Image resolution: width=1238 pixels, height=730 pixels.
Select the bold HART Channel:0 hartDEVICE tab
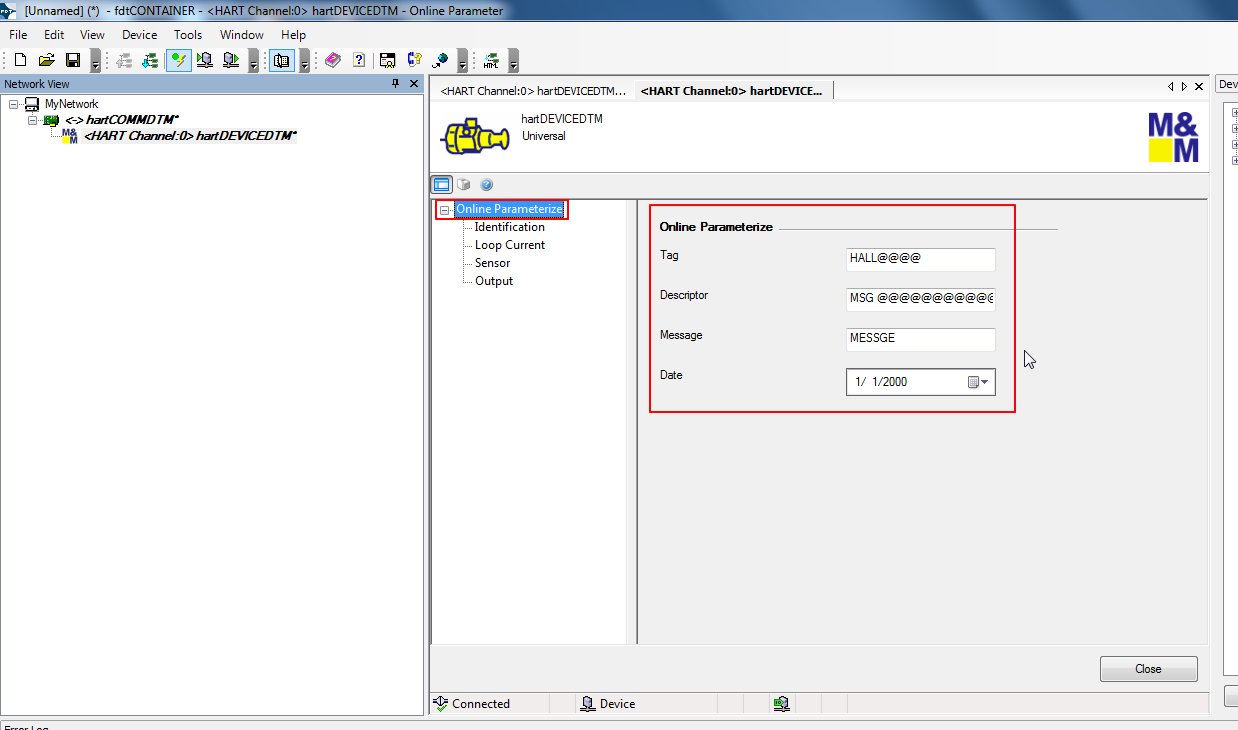(731, 90)
